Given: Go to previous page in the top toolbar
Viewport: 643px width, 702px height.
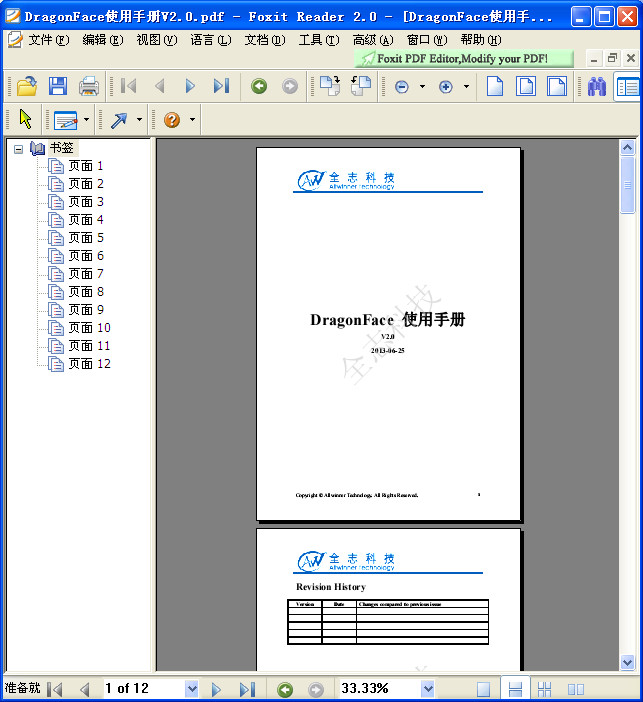Looking at the screenshot, I should [159, 86].
